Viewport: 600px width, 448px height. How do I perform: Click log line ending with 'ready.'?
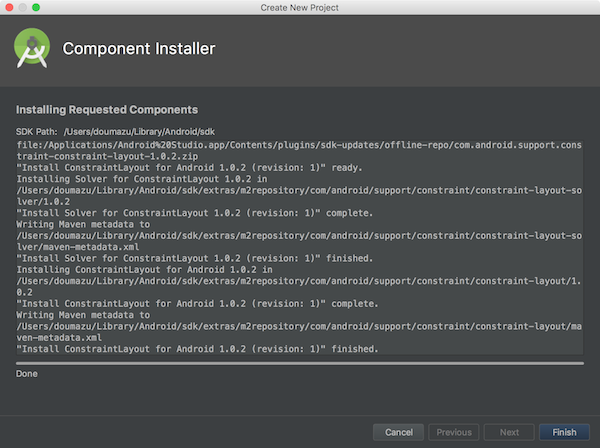pos(189,168)
